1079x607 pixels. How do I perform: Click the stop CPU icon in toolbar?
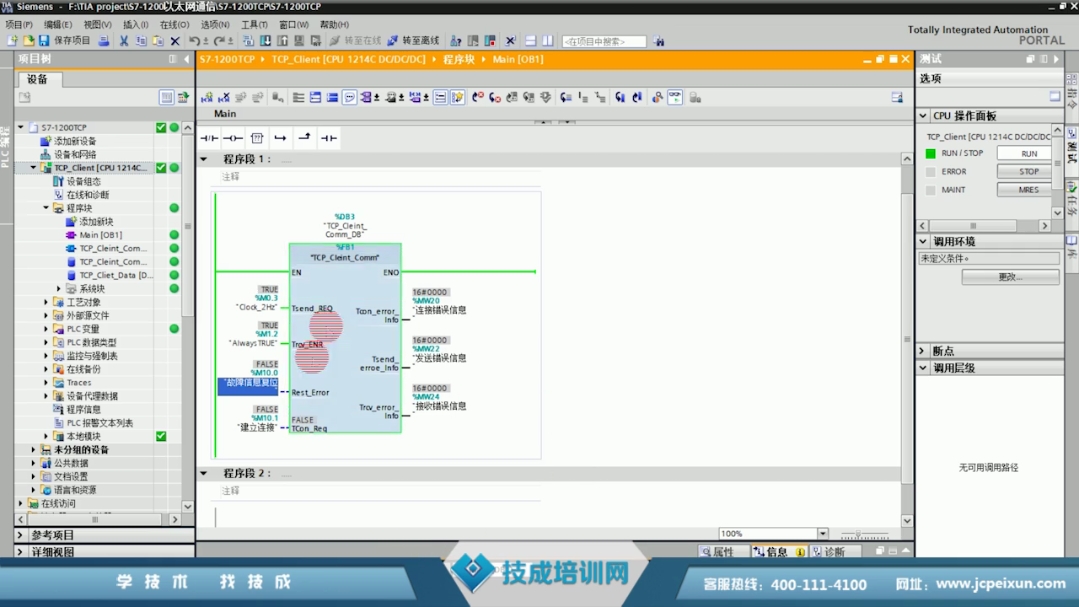(490, 41)
